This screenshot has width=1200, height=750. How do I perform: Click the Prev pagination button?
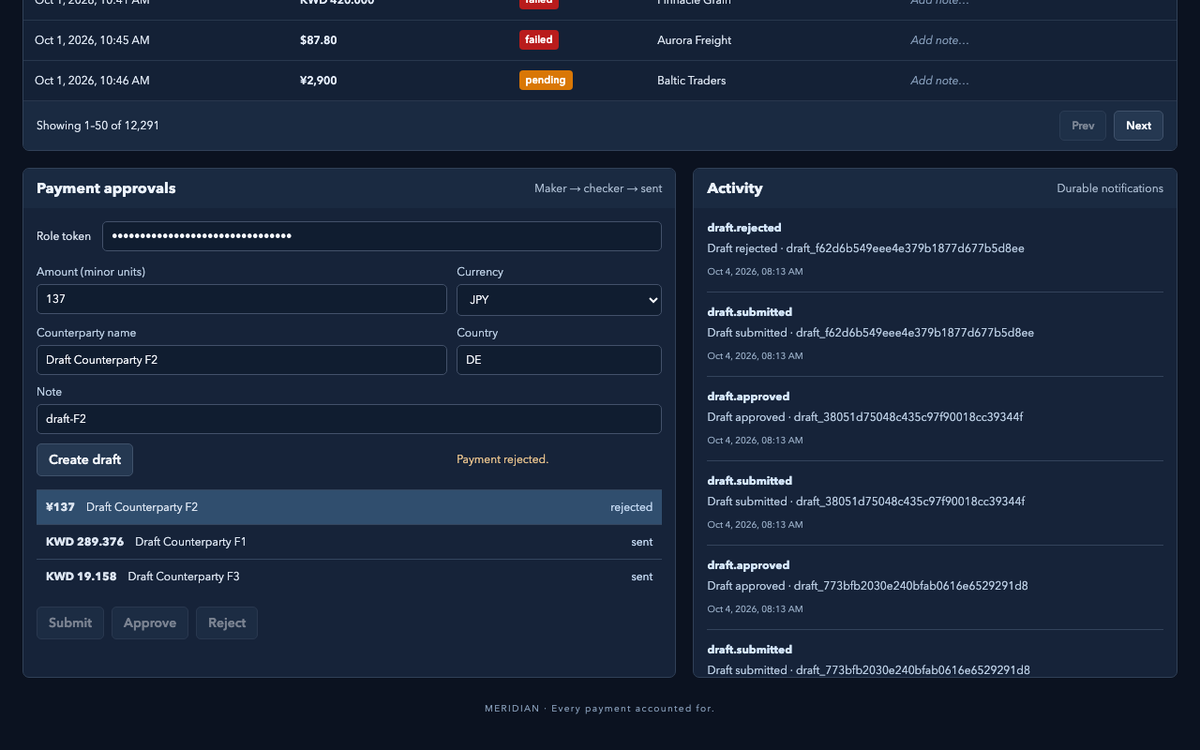[x=1083, y=126]
